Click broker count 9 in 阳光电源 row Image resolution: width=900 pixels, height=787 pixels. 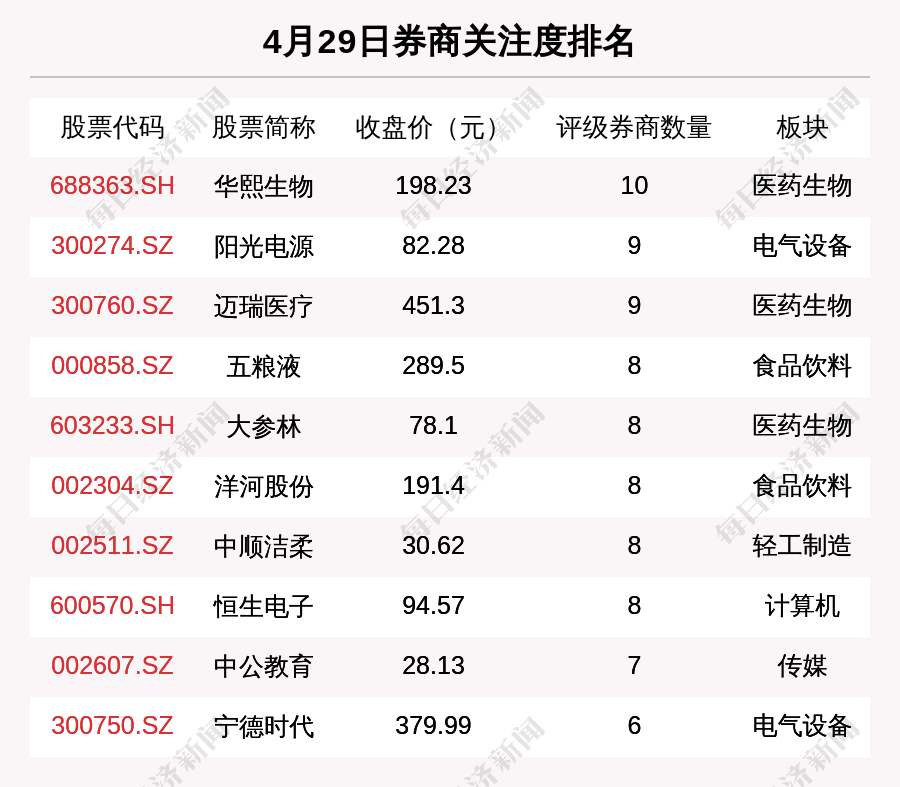(x=634, y=246)
